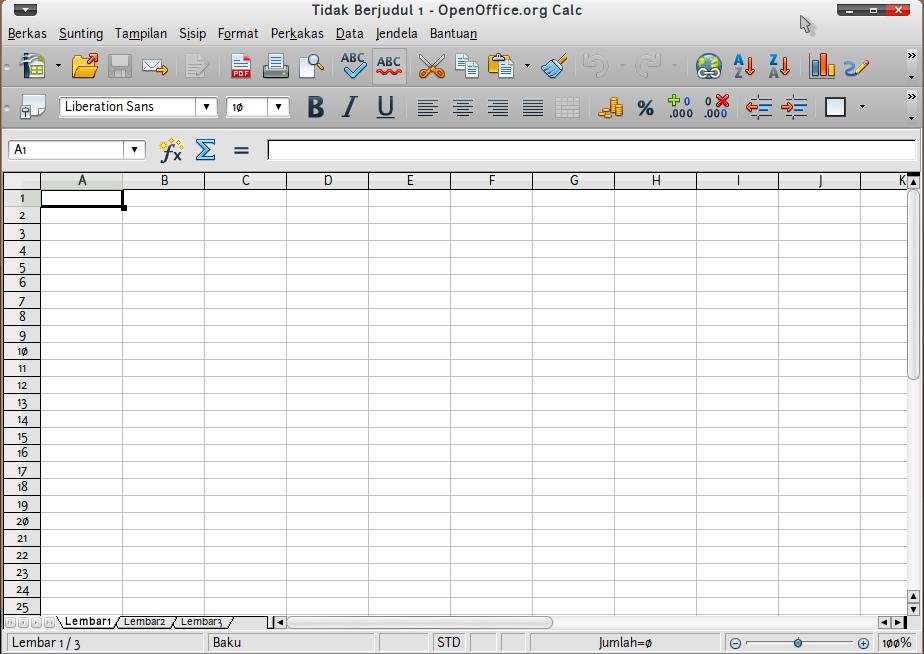
Task: Export directly as PDF
Action: coord(240,66)
